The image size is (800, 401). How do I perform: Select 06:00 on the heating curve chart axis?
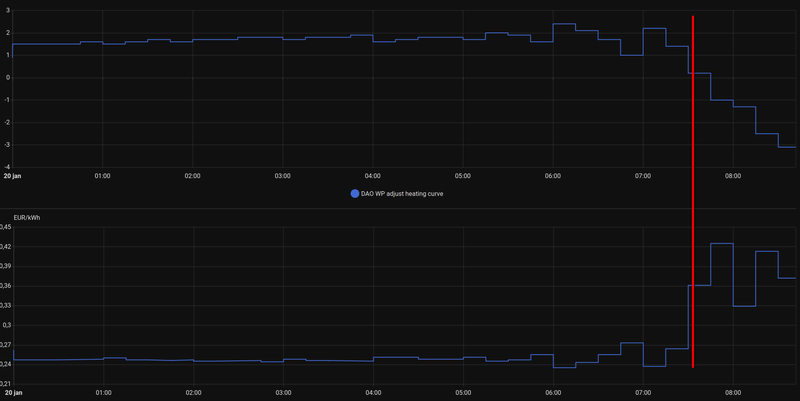pyautogui.click(x=553, y=176)
